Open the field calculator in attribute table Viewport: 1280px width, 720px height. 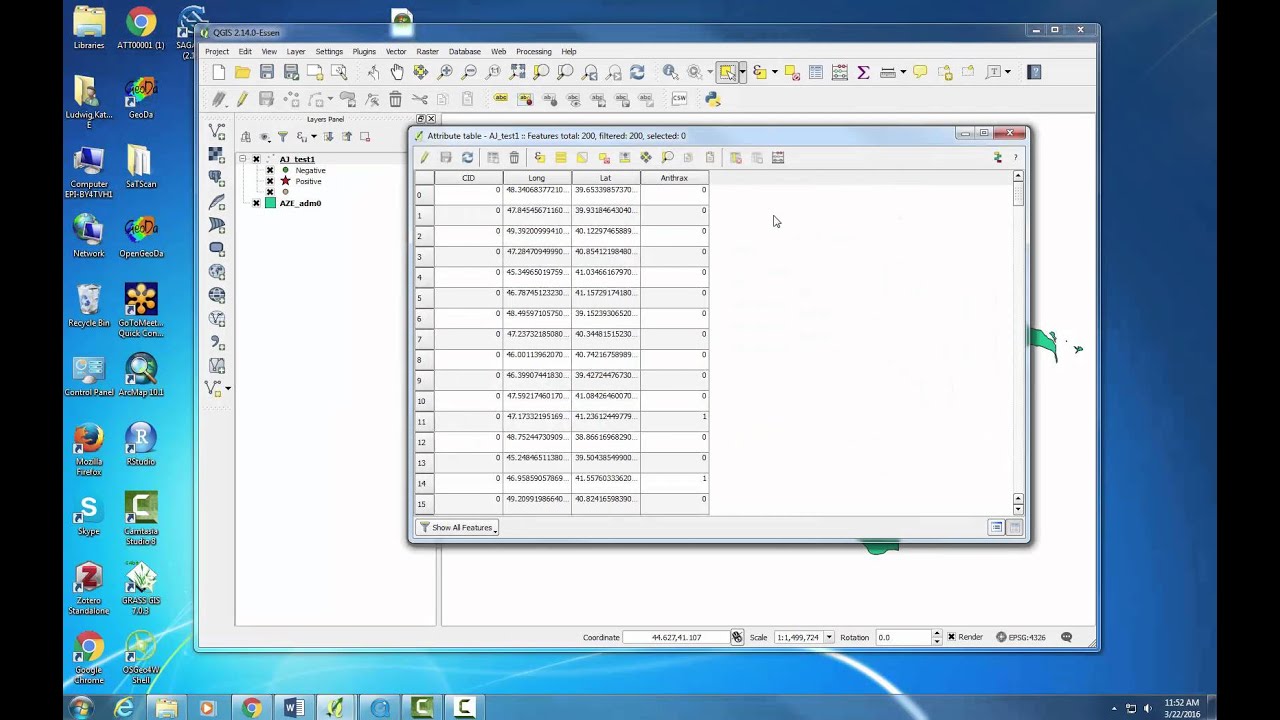777,158
